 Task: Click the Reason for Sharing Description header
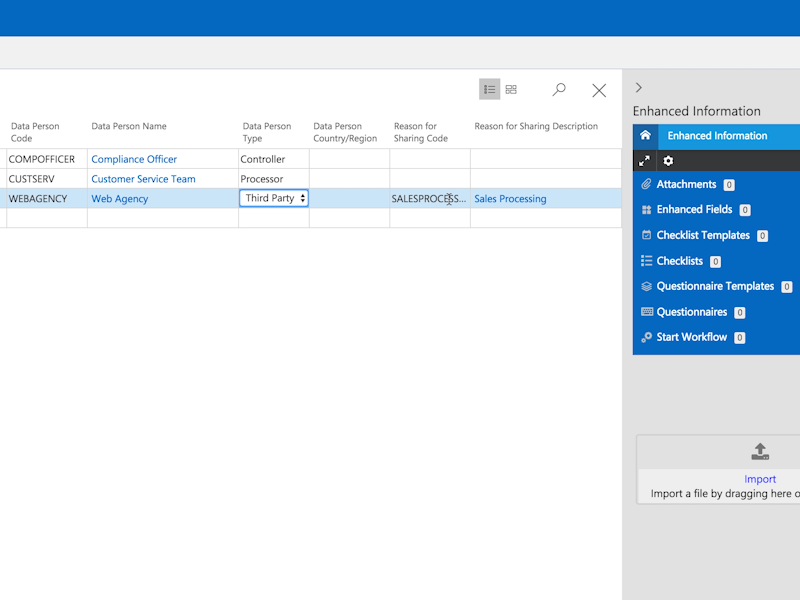(536, 126)
